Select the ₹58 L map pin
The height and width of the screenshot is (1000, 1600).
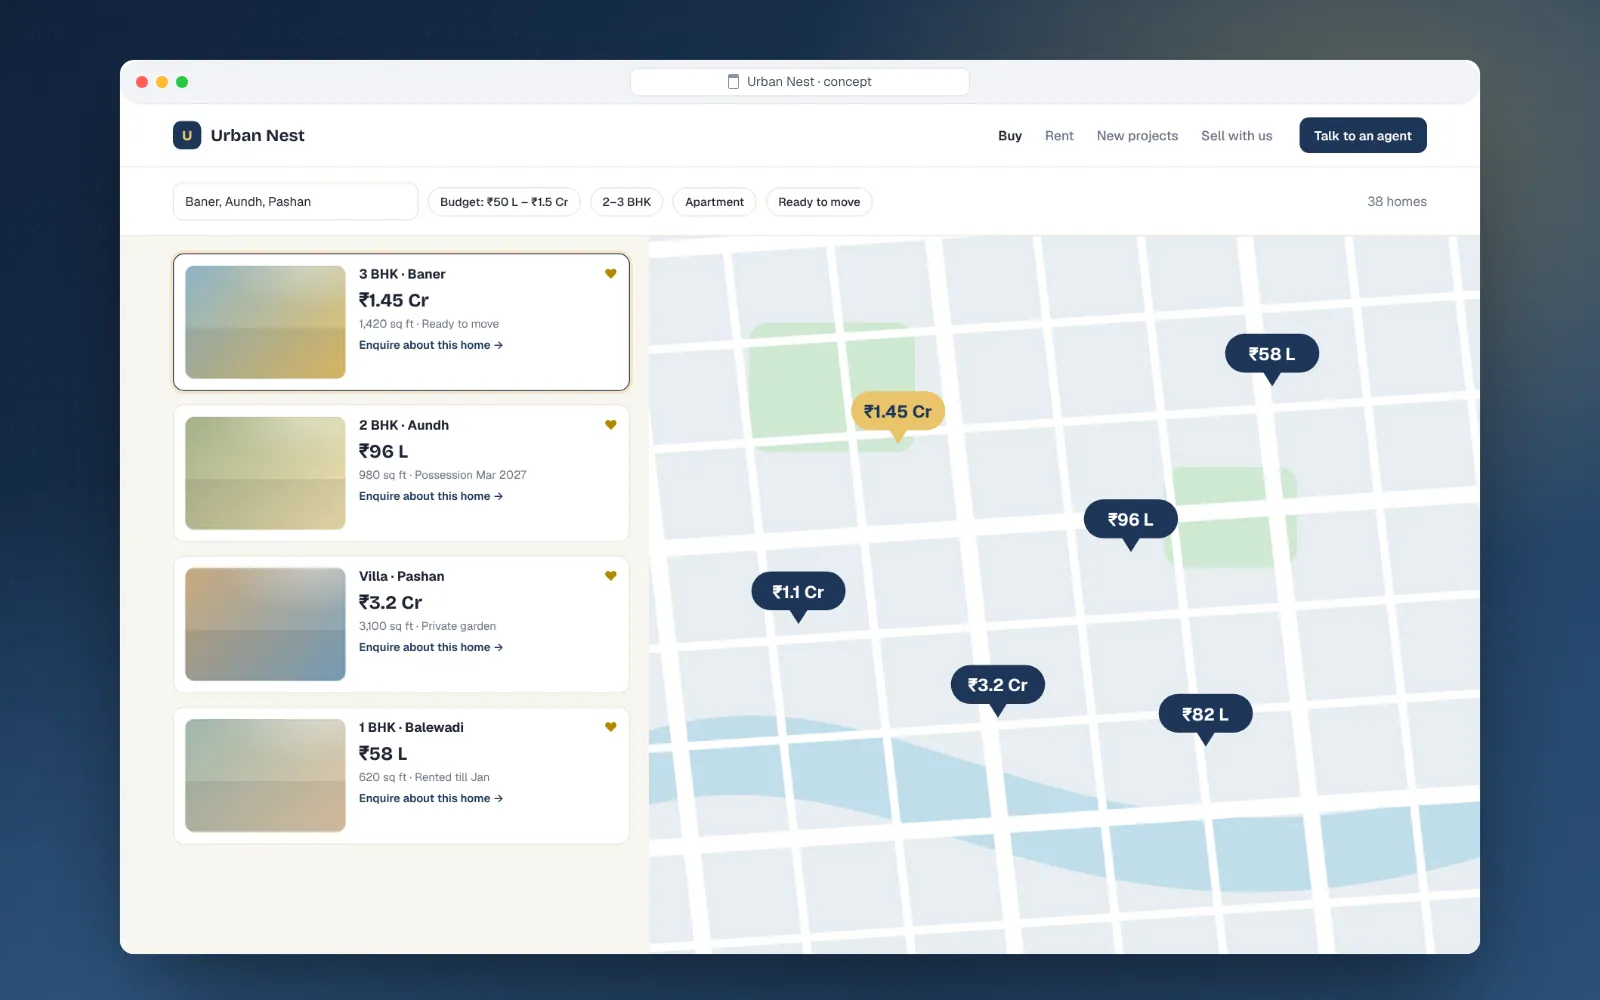(1272, 355)
